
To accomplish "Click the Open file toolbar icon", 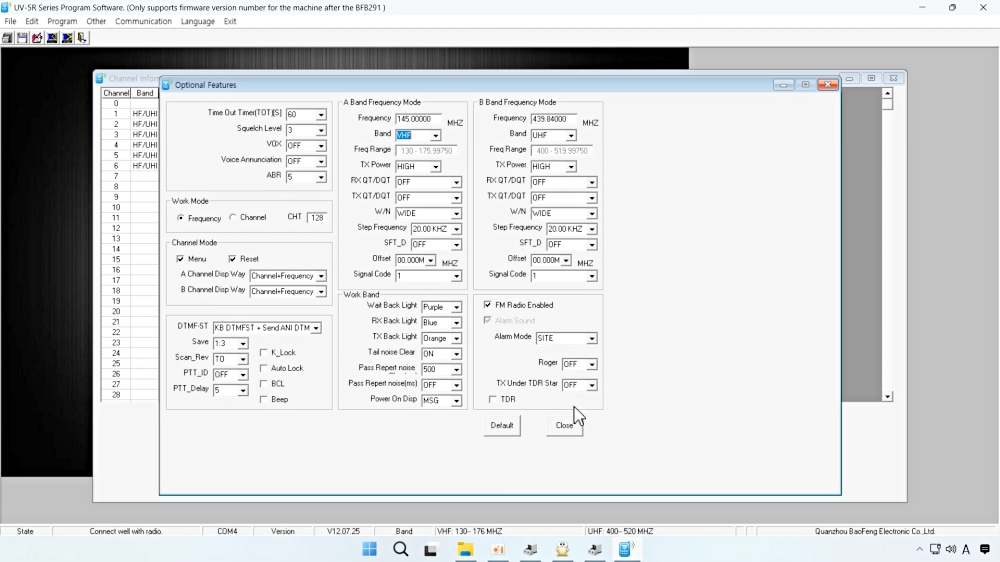I will point(7,38).
